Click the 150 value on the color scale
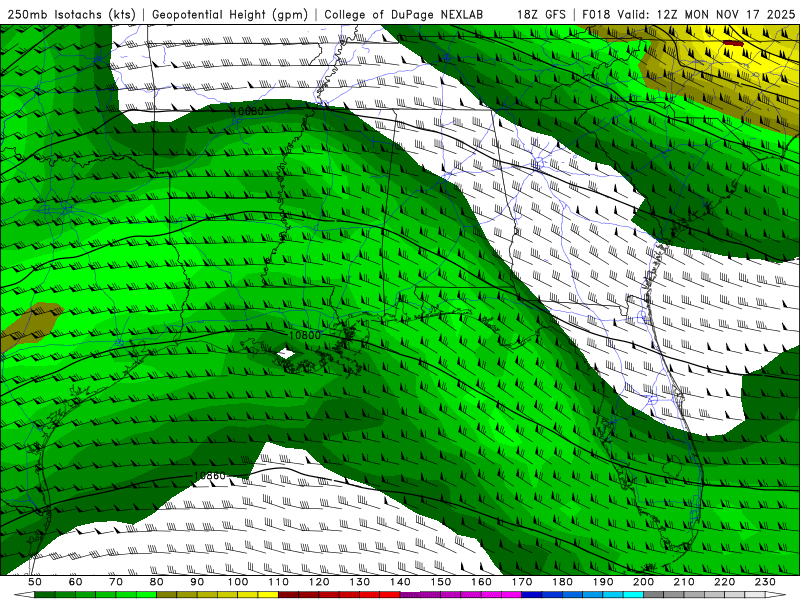The image size is (800, 600). [440, 582]
